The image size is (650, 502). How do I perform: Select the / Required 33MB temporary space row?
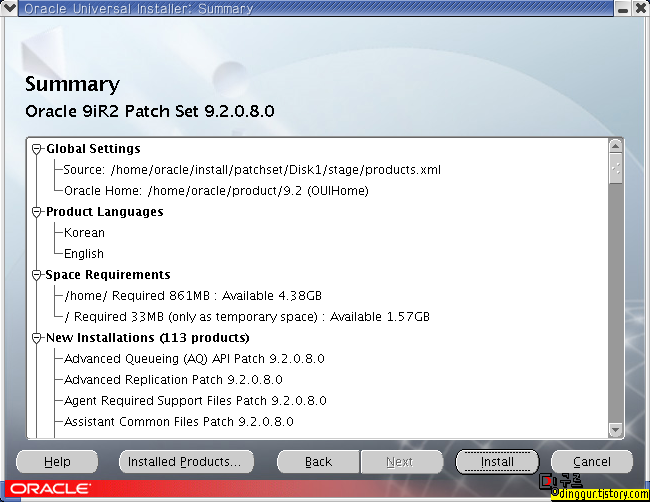coord(247,317)
